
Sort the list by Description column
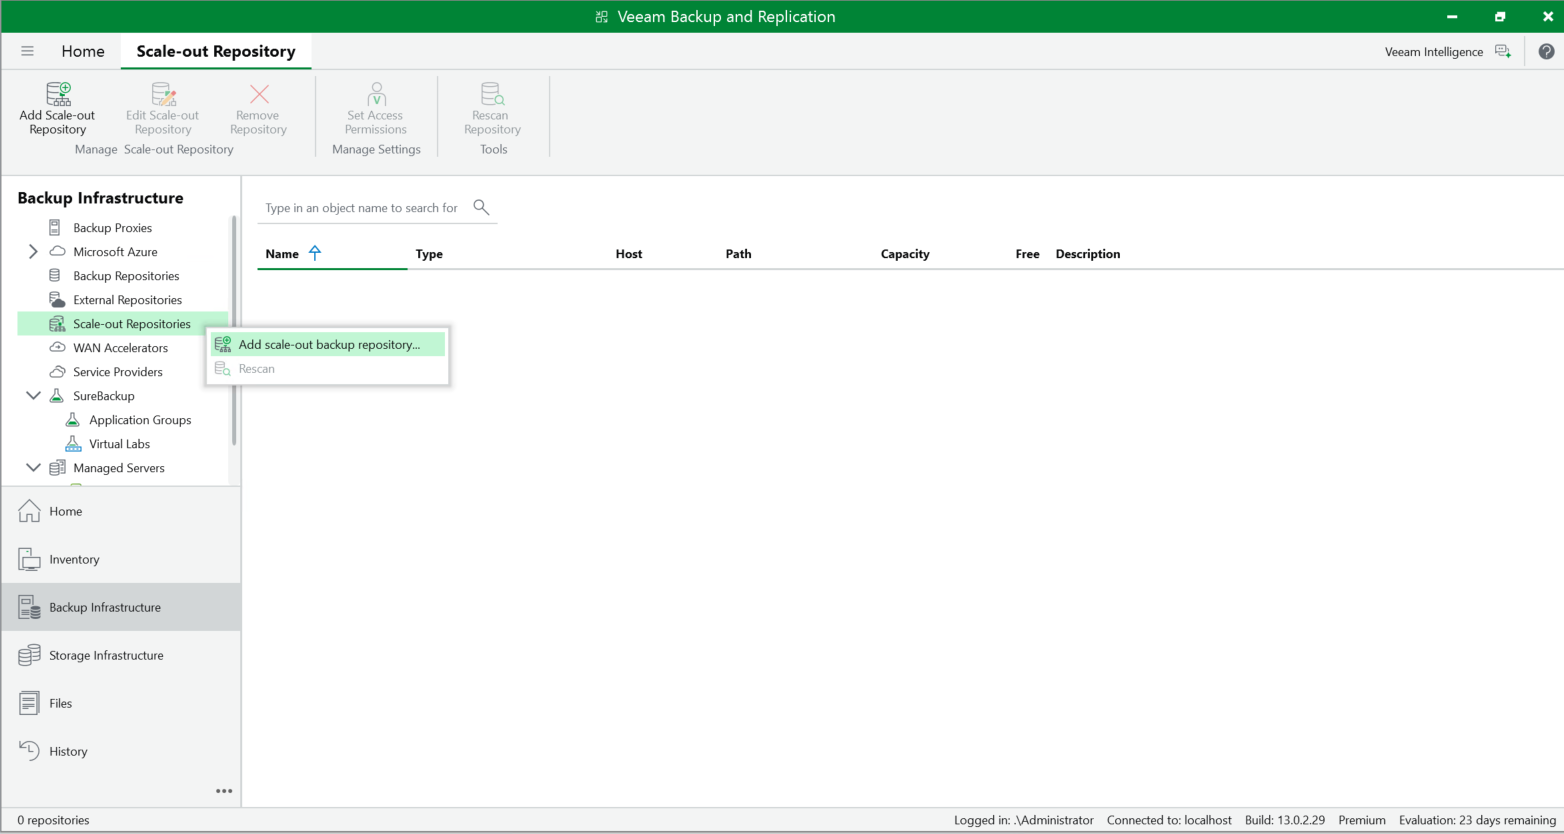(x=1088, y=254)
